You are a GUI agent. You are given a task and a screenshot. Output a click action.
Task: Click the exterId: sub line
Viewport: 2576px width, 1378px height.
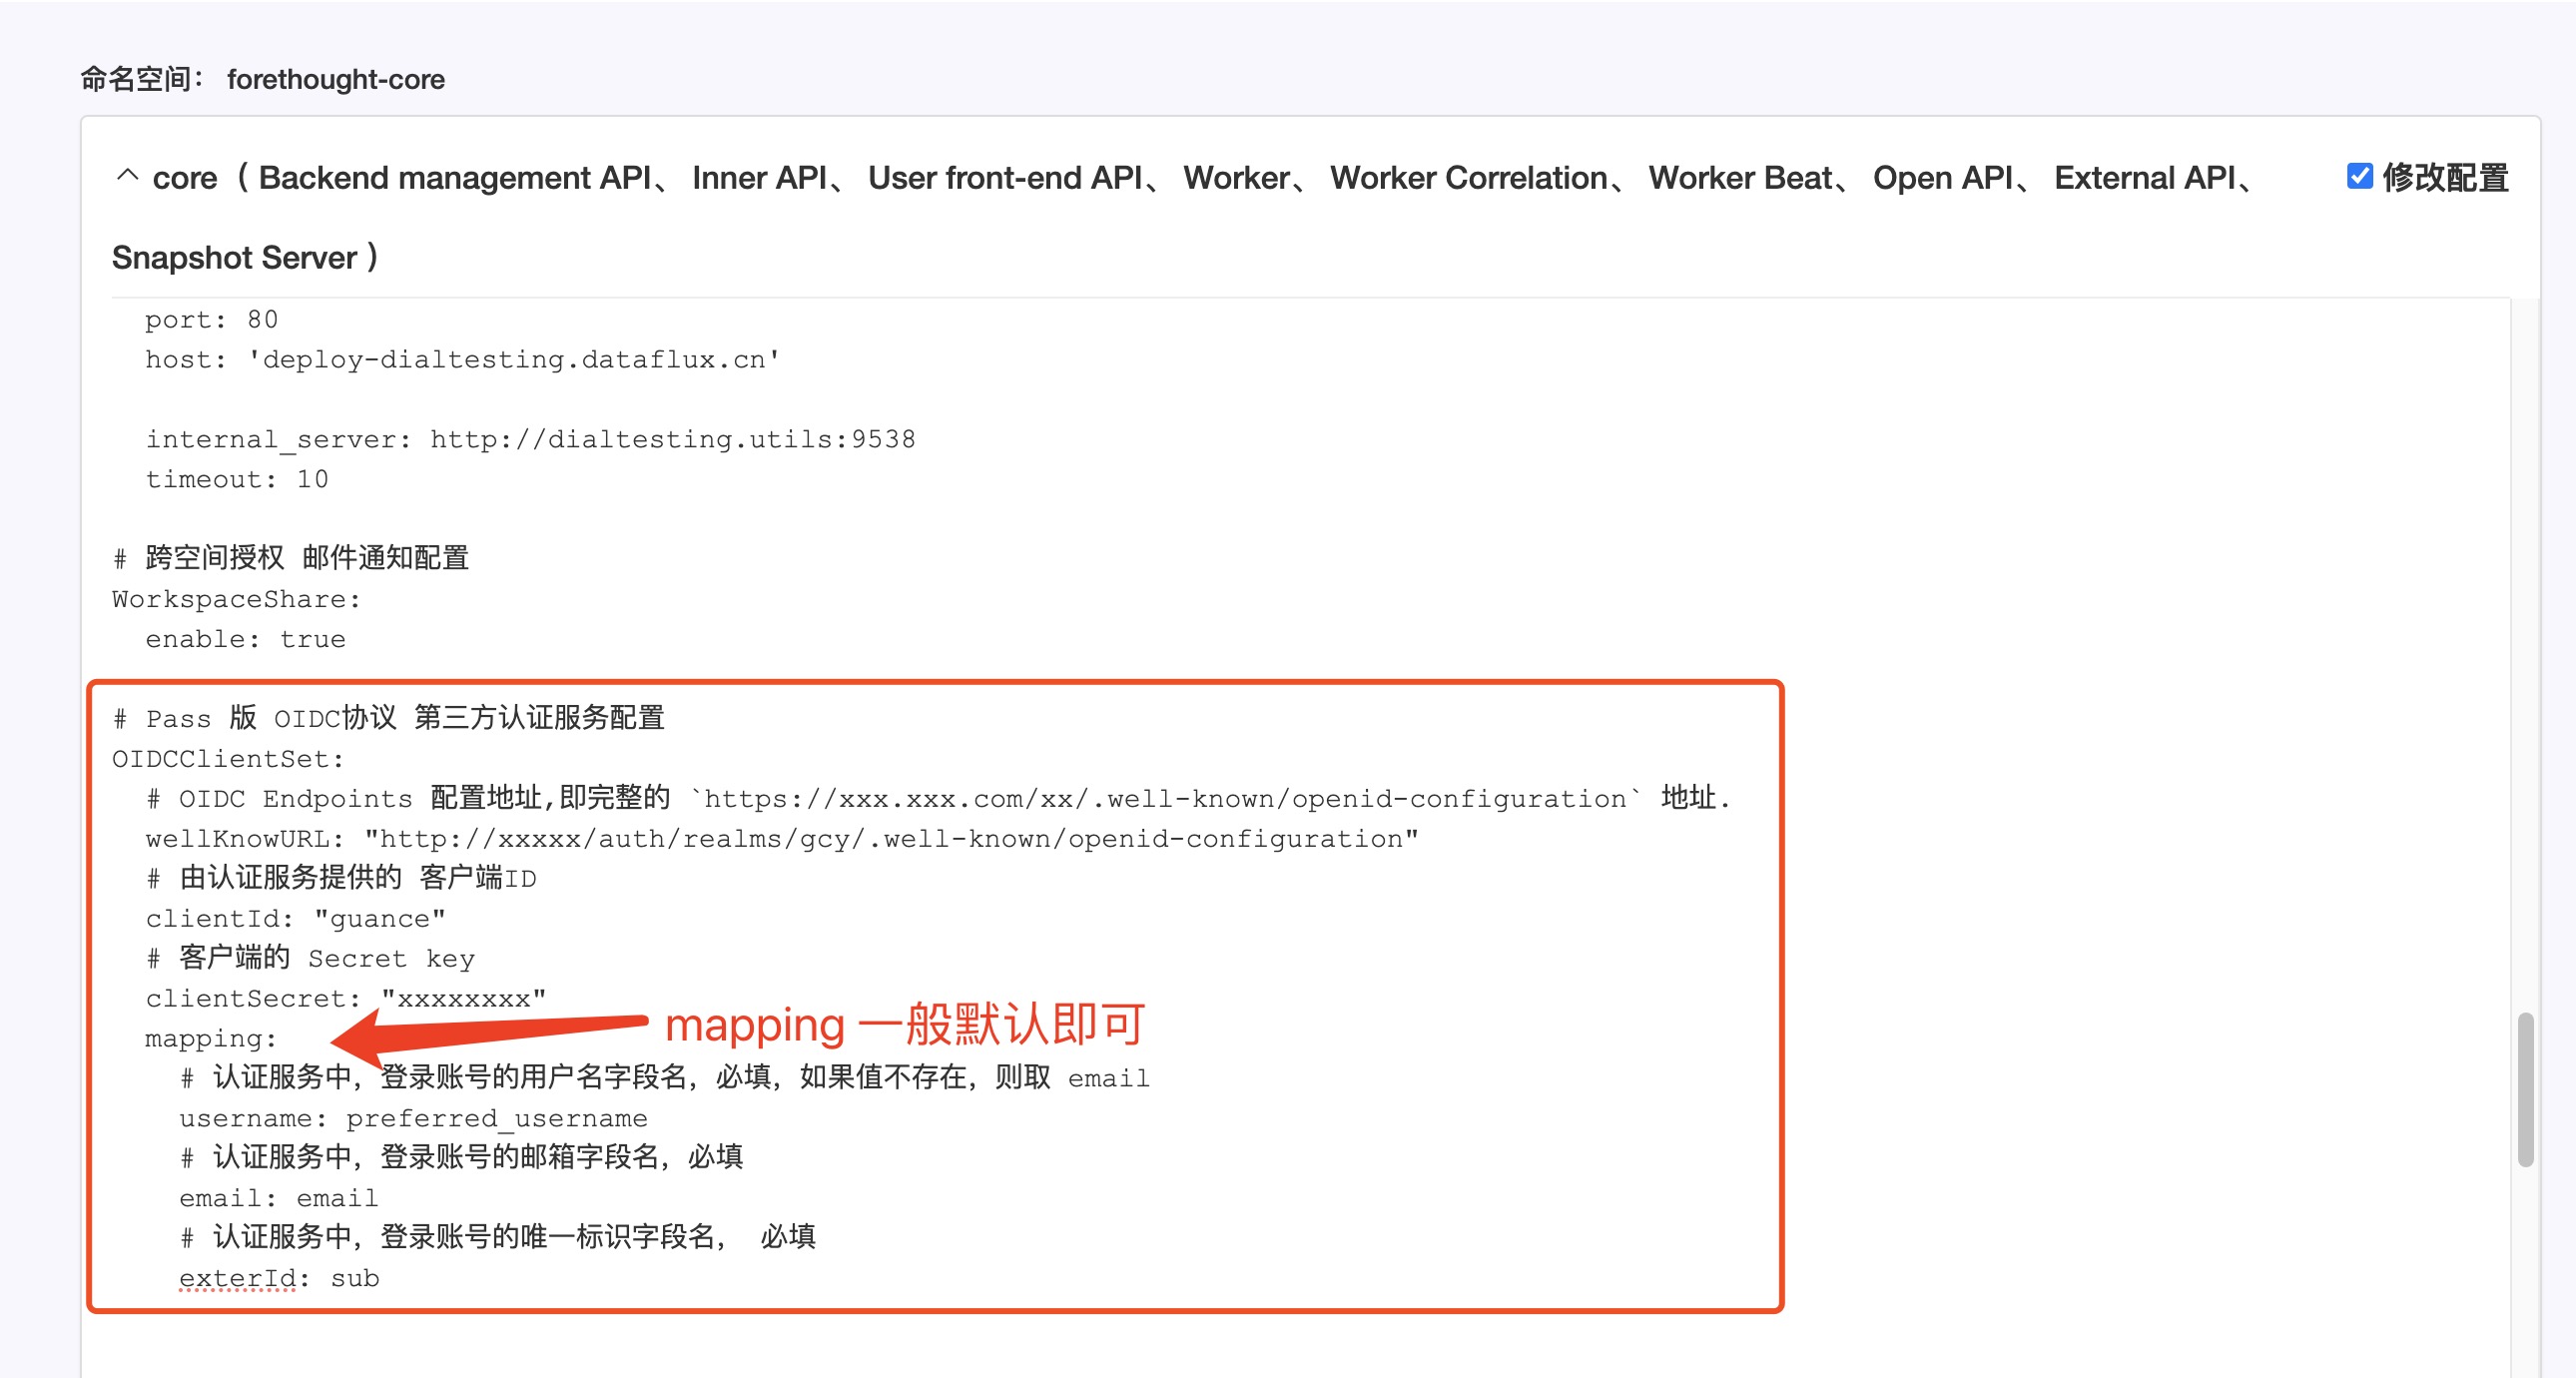[279, 1278]
